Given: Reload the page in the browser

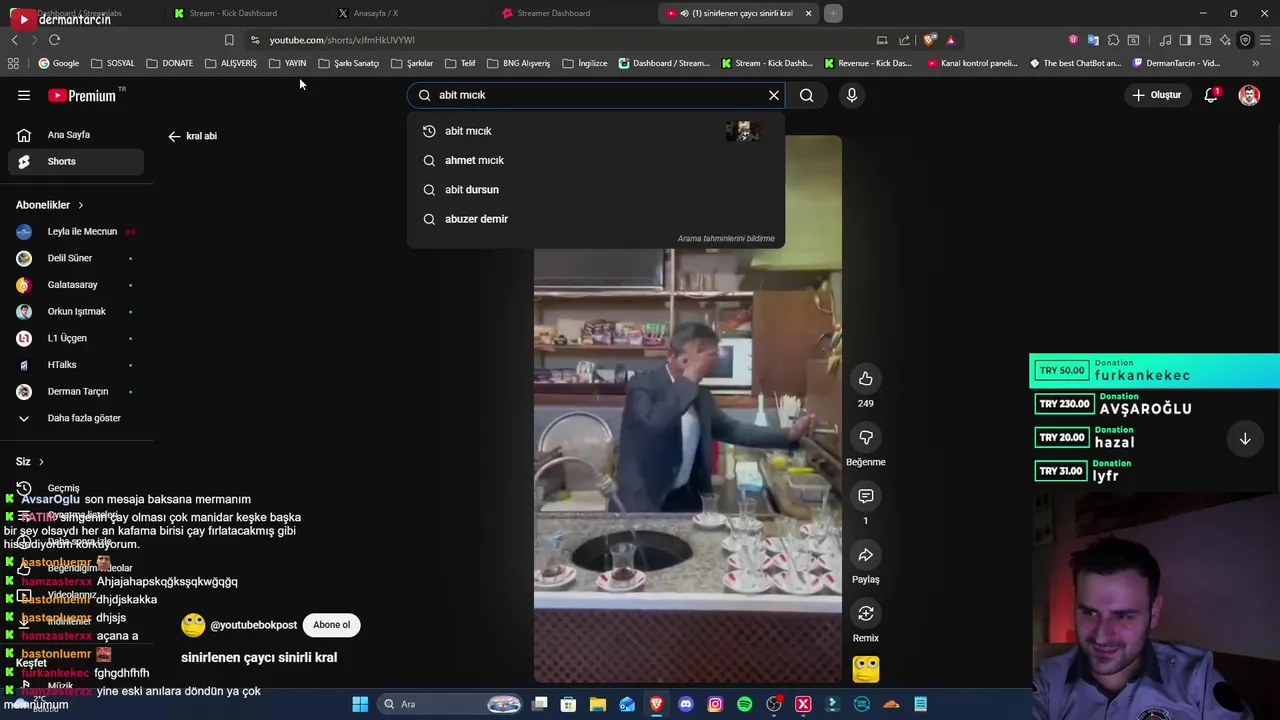Looking at the screenshot, I should point(54,40).
